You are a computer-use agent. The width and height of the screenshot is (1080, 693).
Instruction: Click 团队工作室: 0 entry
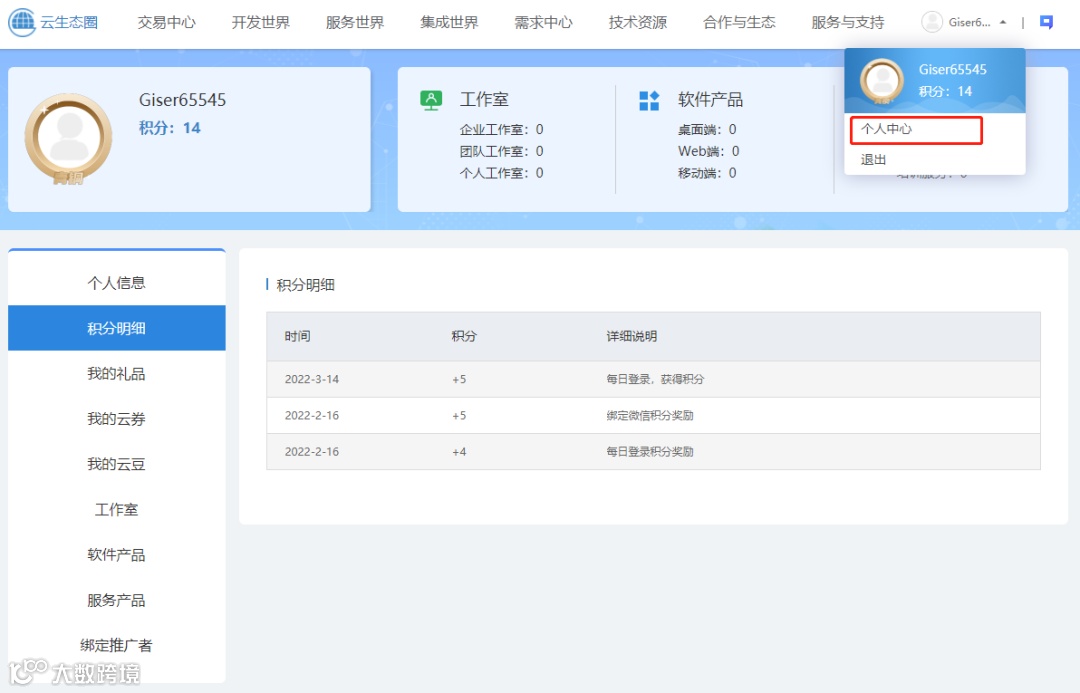pyautogui.click(x=501, y=151)
